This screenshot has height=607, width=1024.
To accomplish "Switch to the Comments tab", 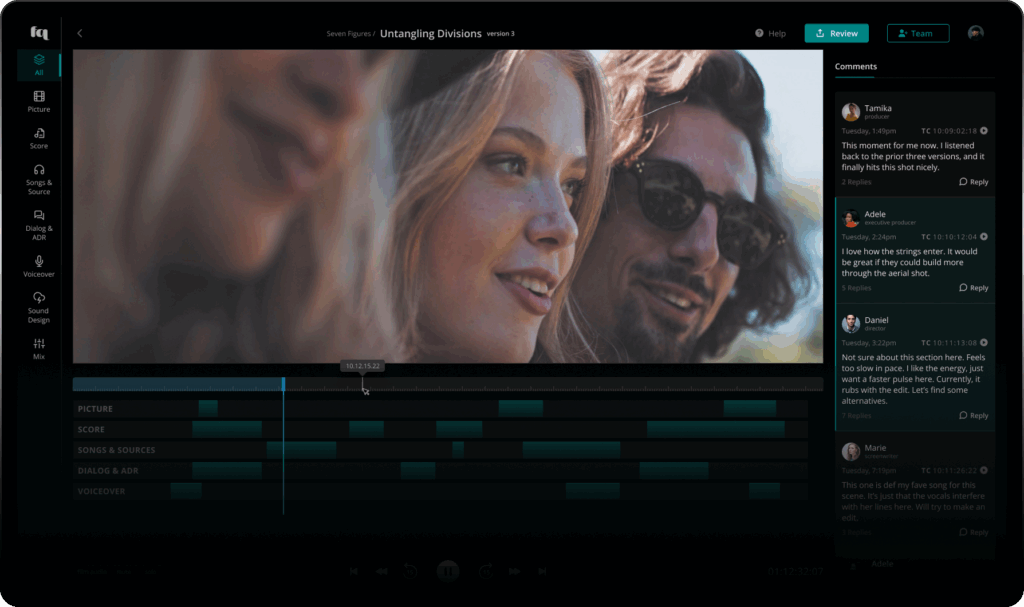I will 855,67.
